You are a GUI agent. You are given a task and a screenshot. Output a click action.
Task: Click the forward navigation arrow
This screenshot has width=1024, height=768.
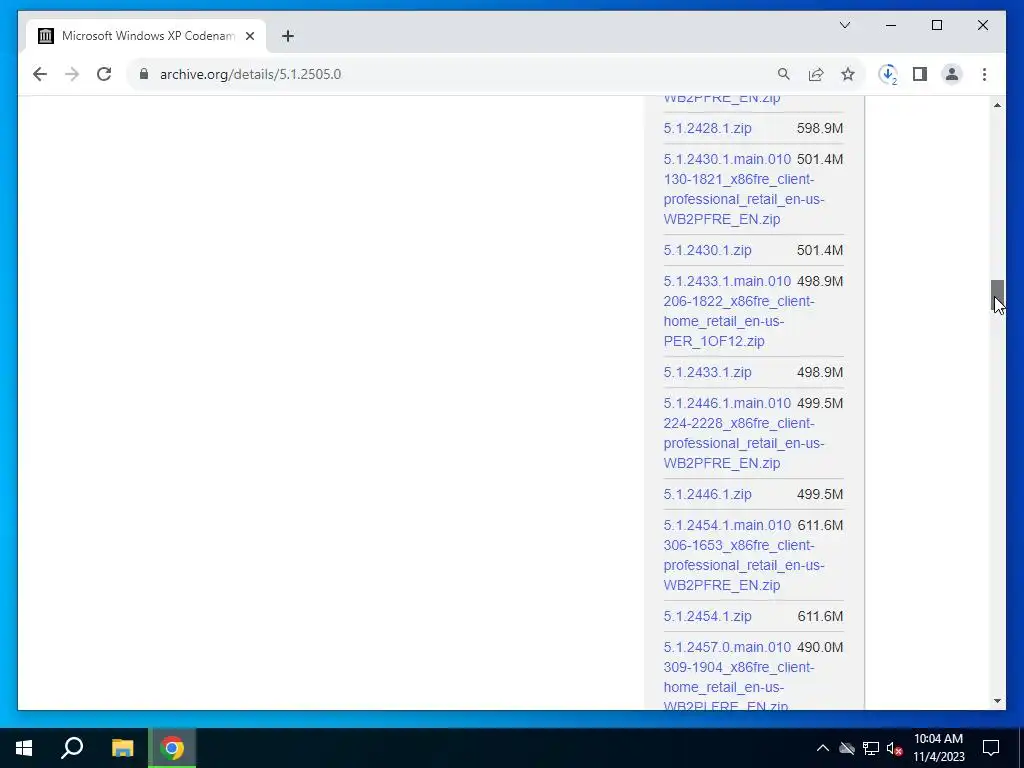[72, 74]
